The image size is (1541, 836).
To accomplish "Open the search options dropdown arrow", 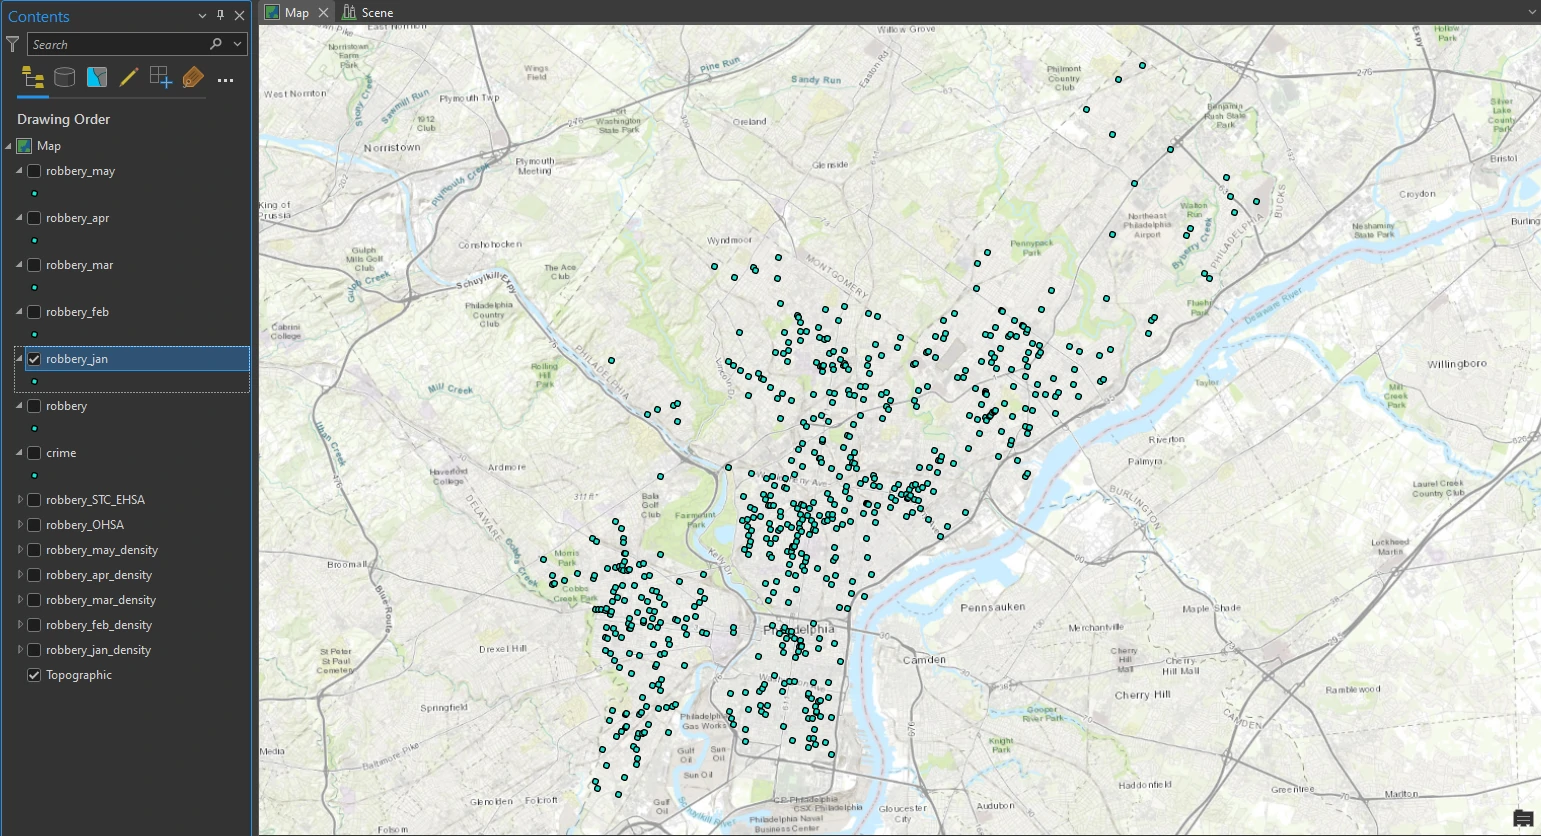I will (x=237, y=44).
